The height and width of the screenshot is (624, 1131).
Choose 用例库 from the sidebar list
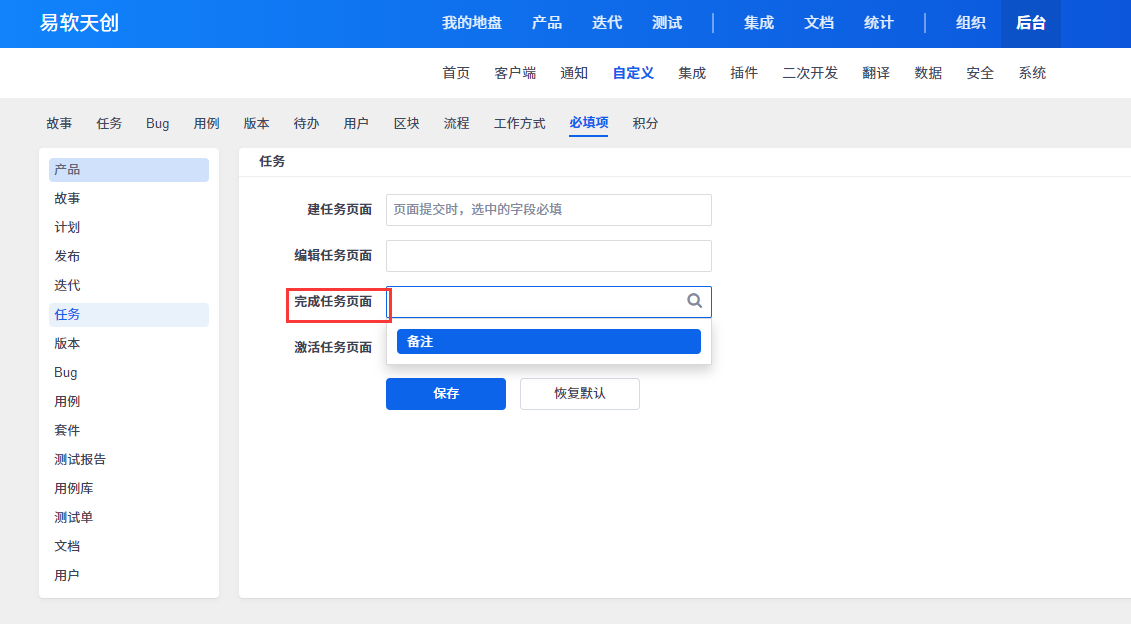74,489
